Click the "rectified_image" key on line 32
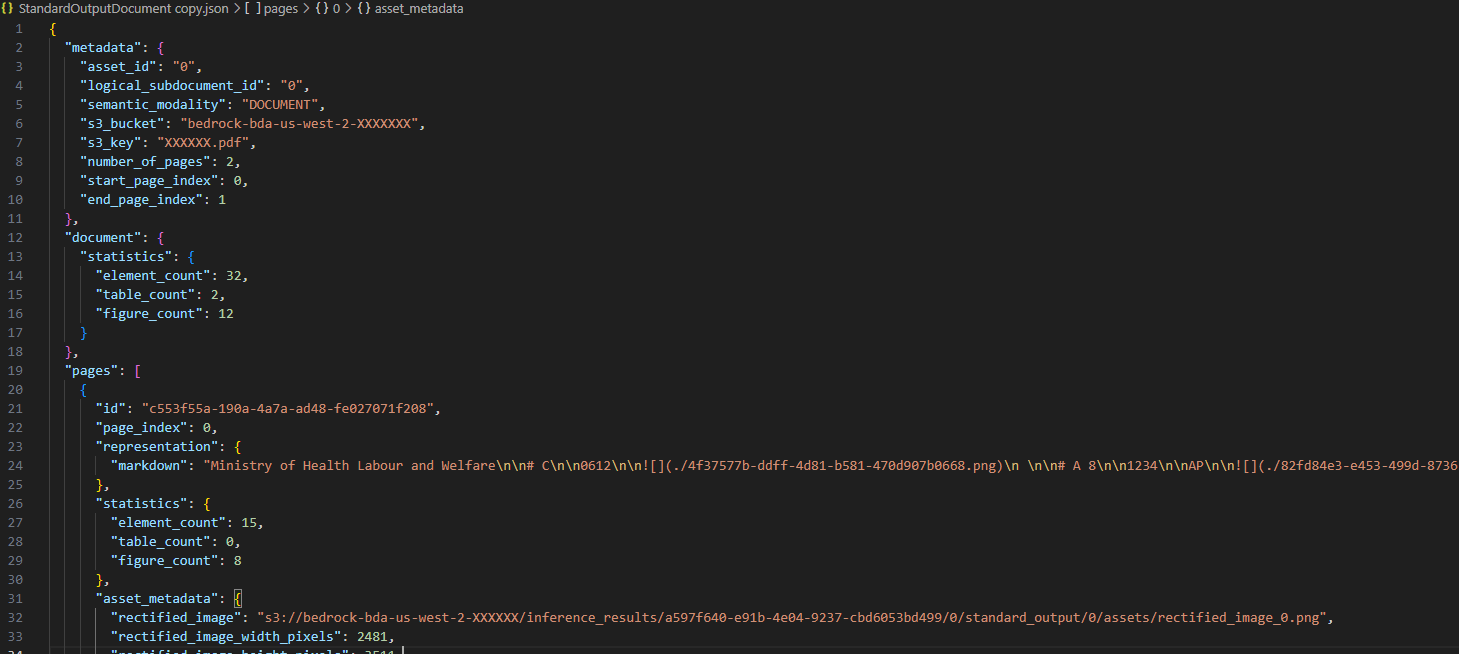Image resolution: width=1459 pixels, height=654 pixels. coord(176,617)
